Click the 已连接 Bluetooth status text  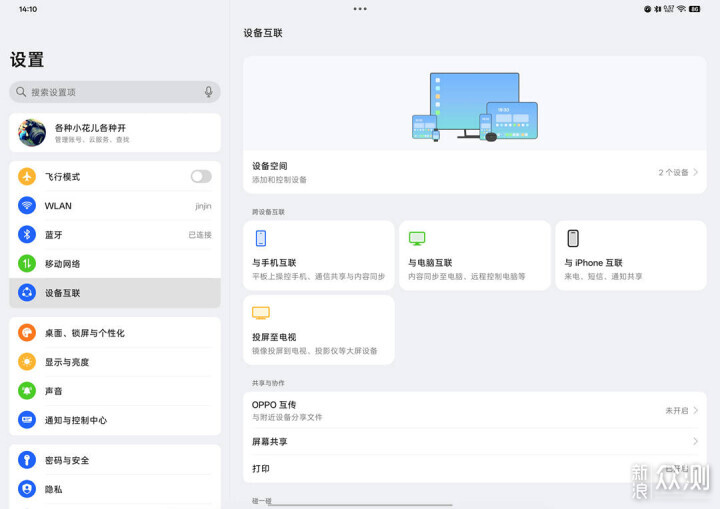200,235
